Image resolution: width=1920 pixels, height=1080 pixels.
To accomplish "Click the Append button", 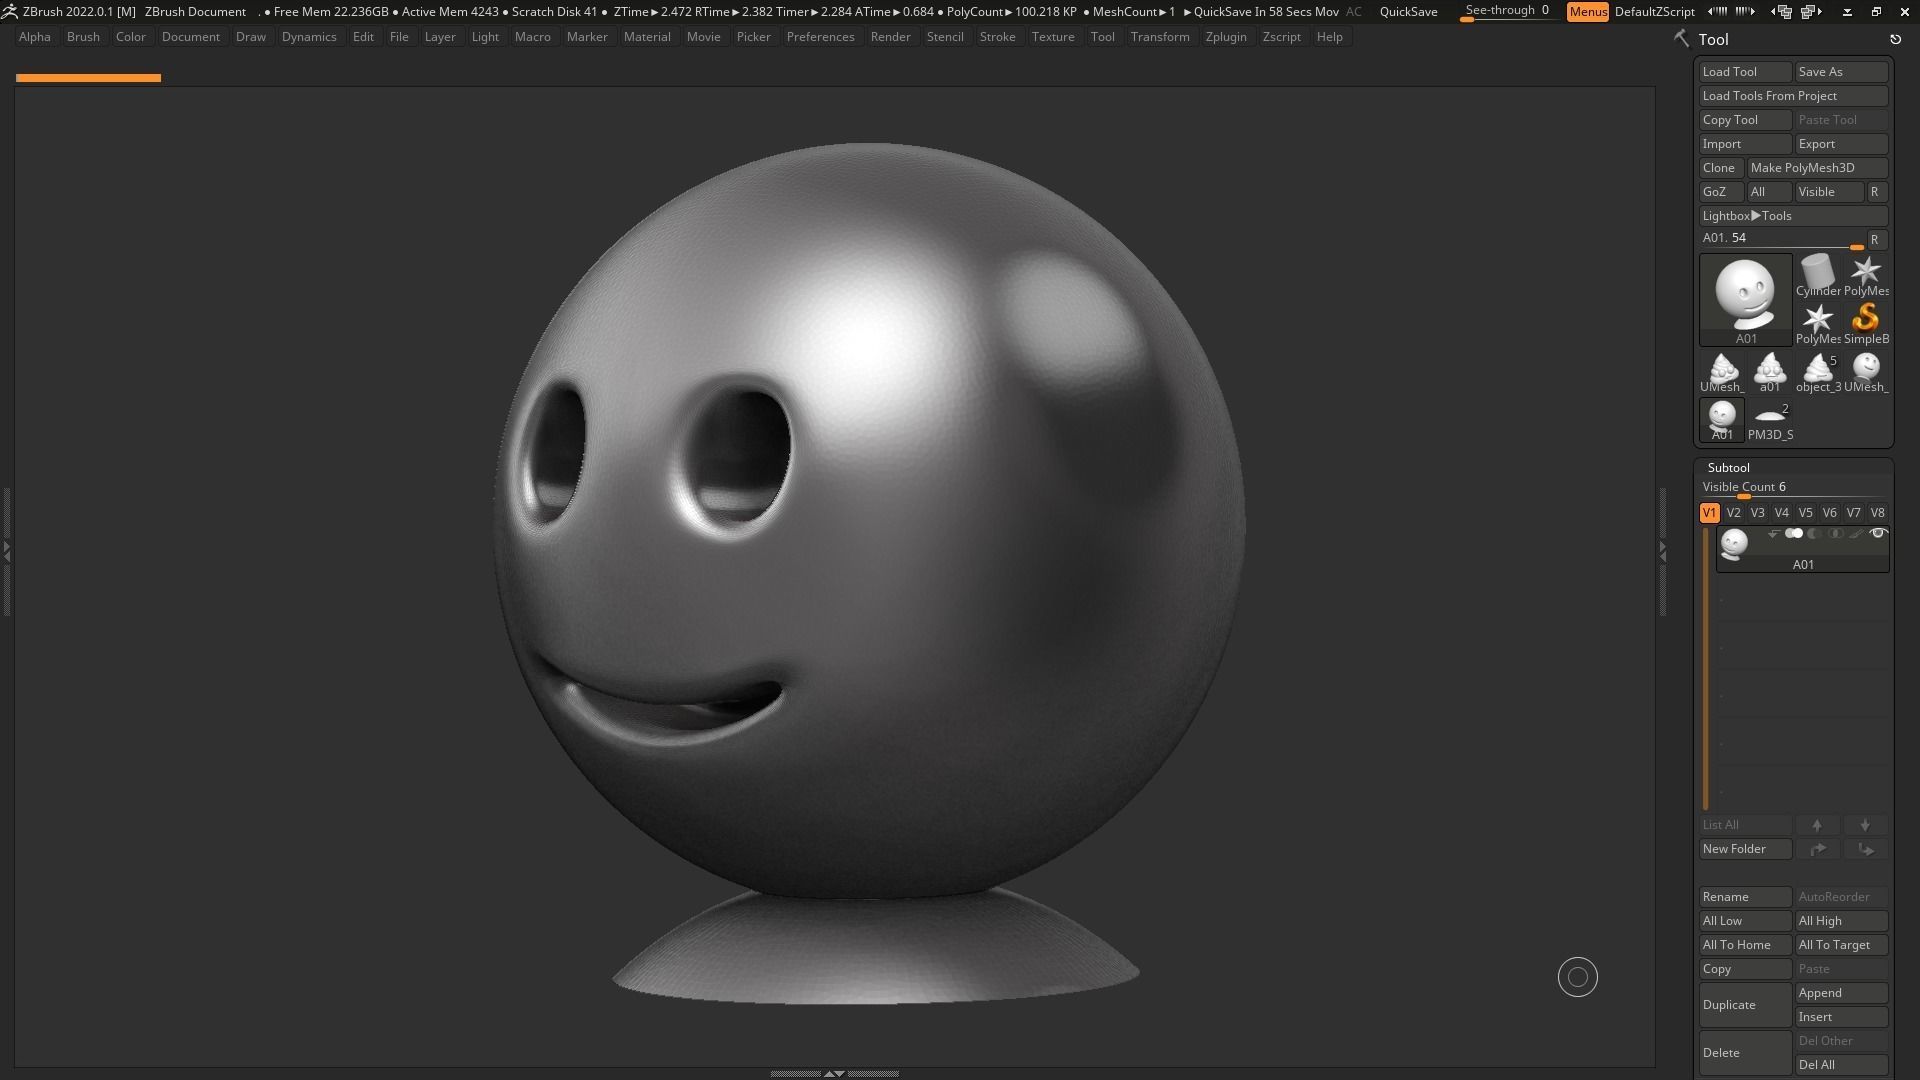I will (x=1841, y=993).
